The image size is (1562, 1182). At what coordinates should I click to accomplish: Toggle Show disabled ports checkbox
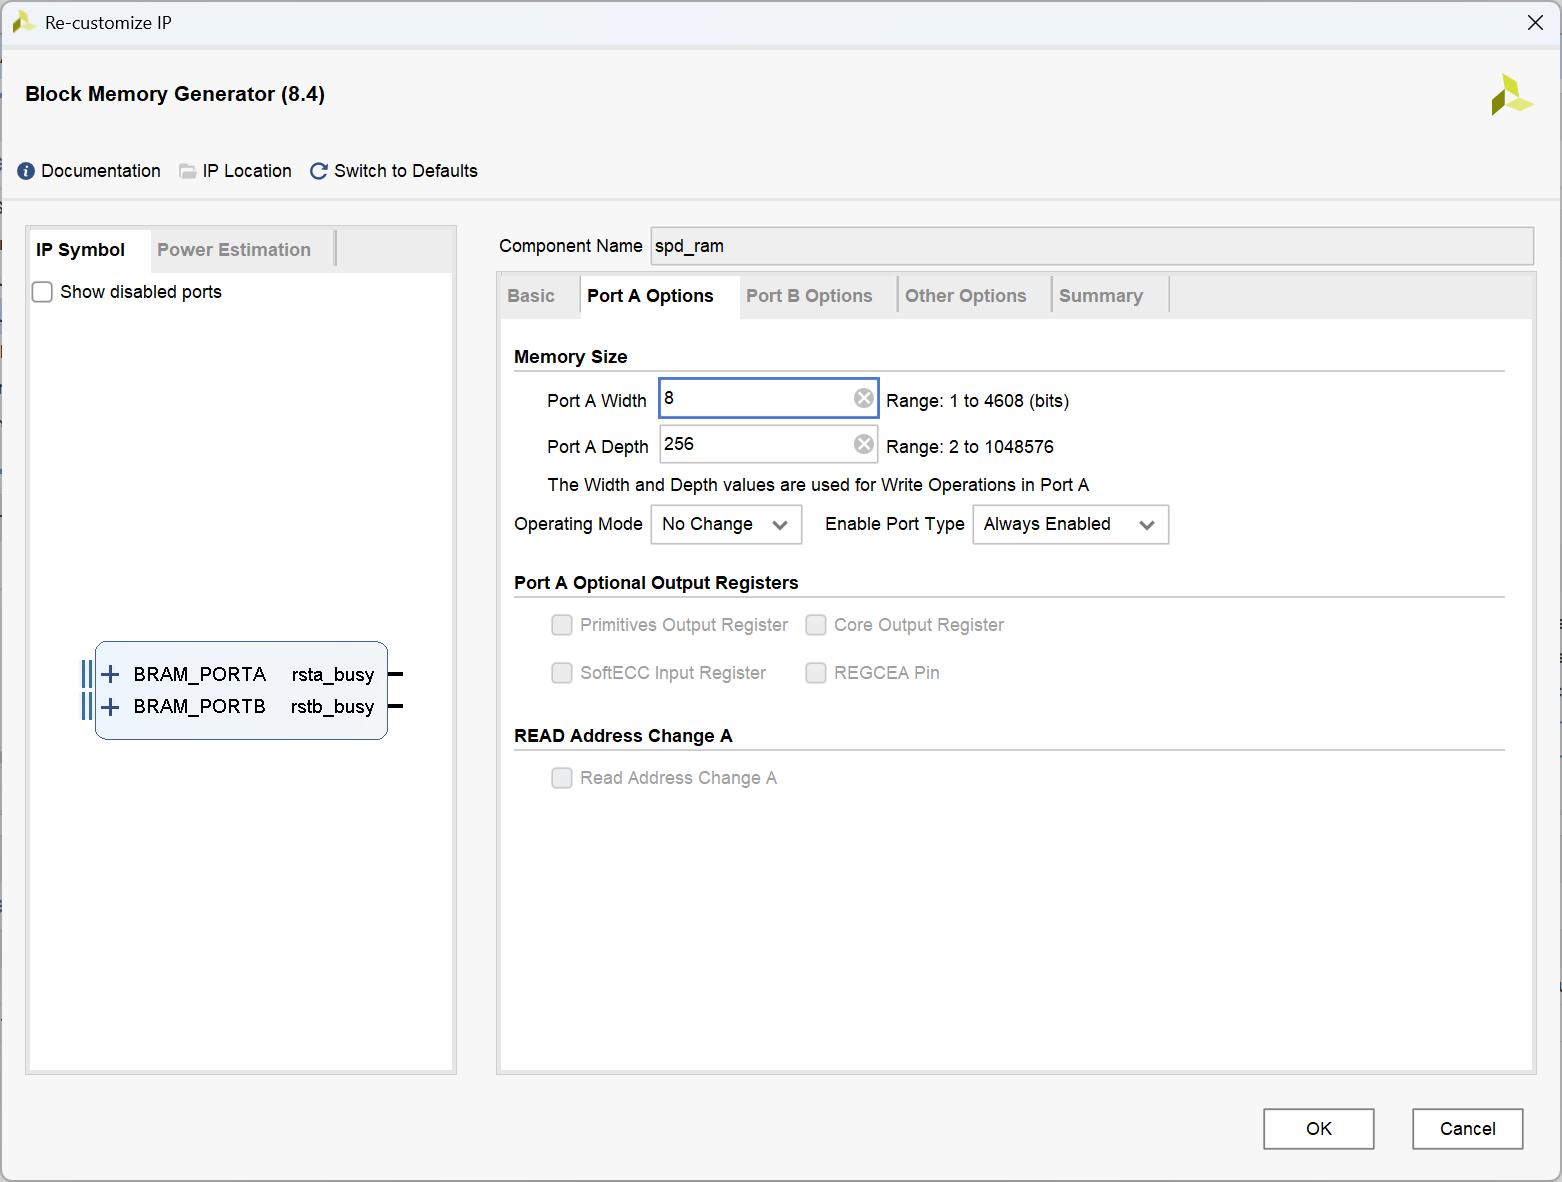coord(42,292)
